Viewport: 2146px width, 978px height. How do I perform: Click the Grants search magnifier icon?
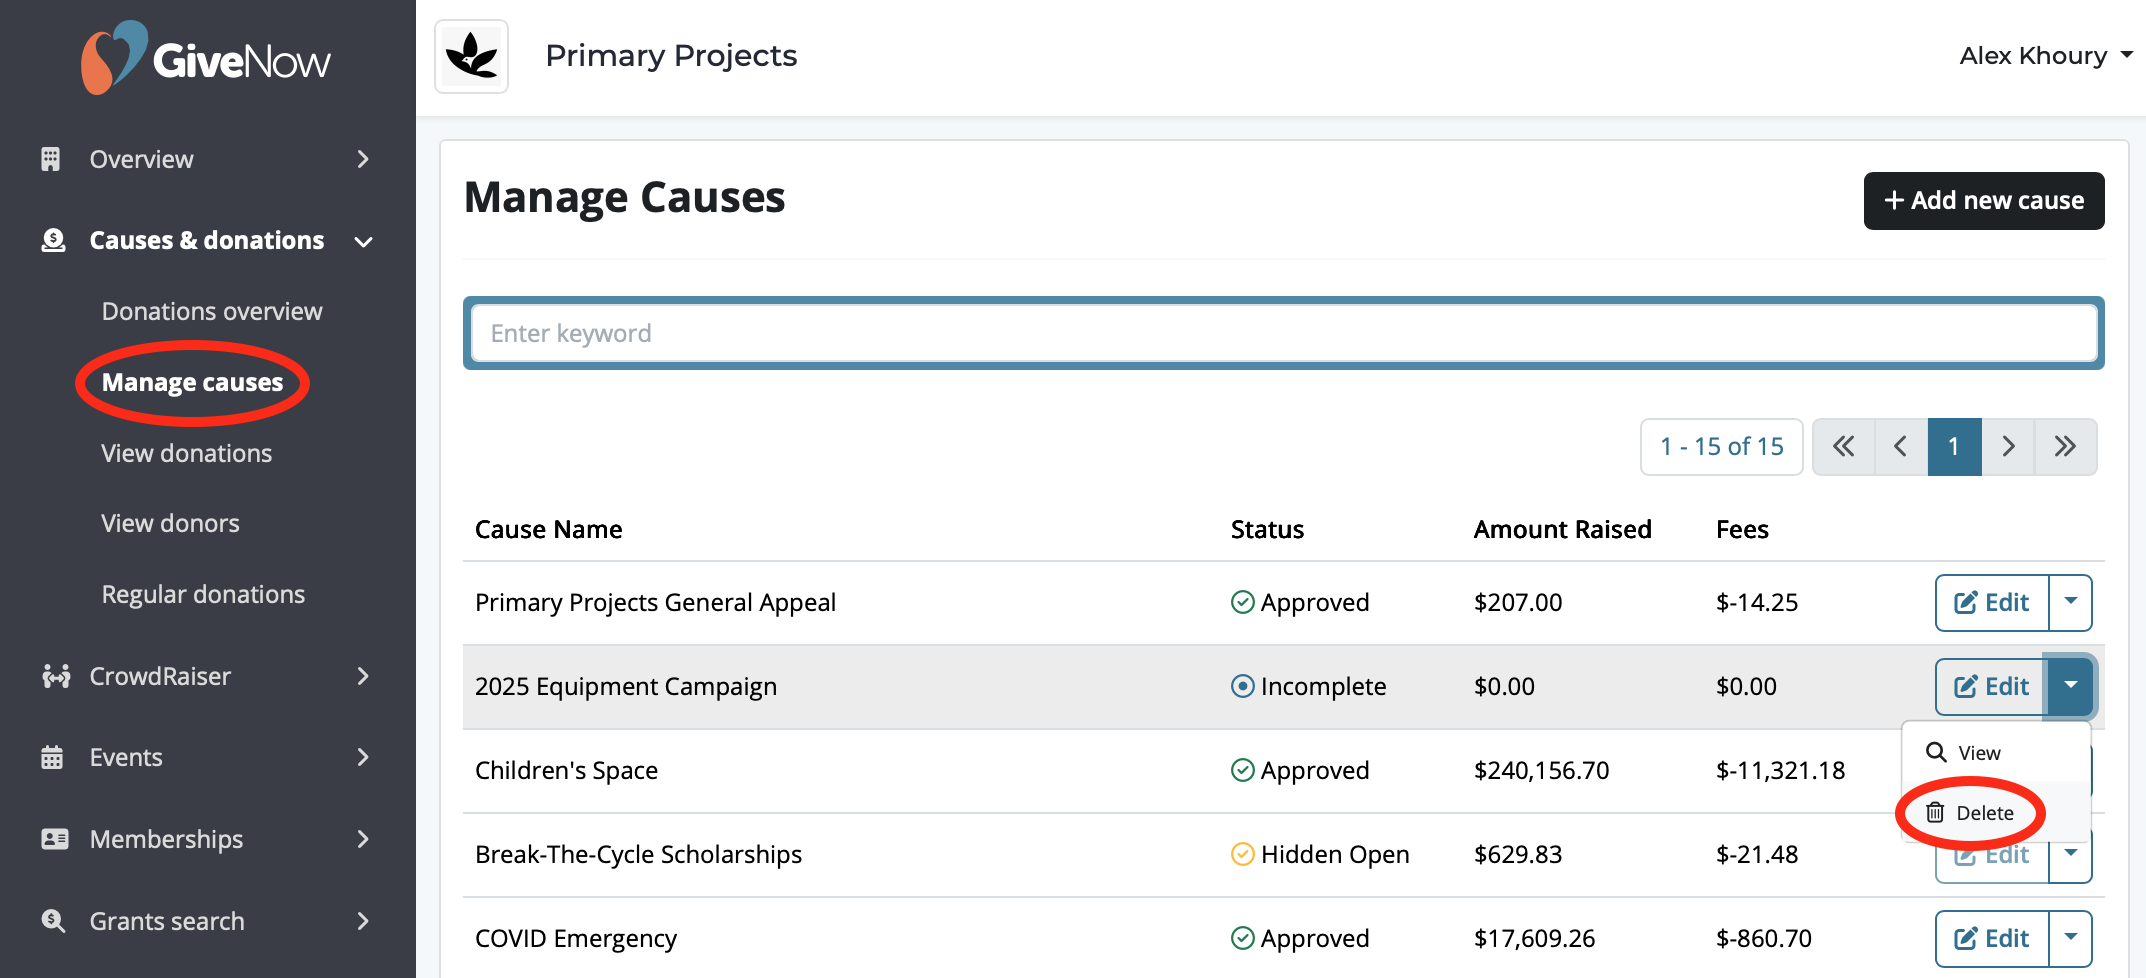(53, 921)
